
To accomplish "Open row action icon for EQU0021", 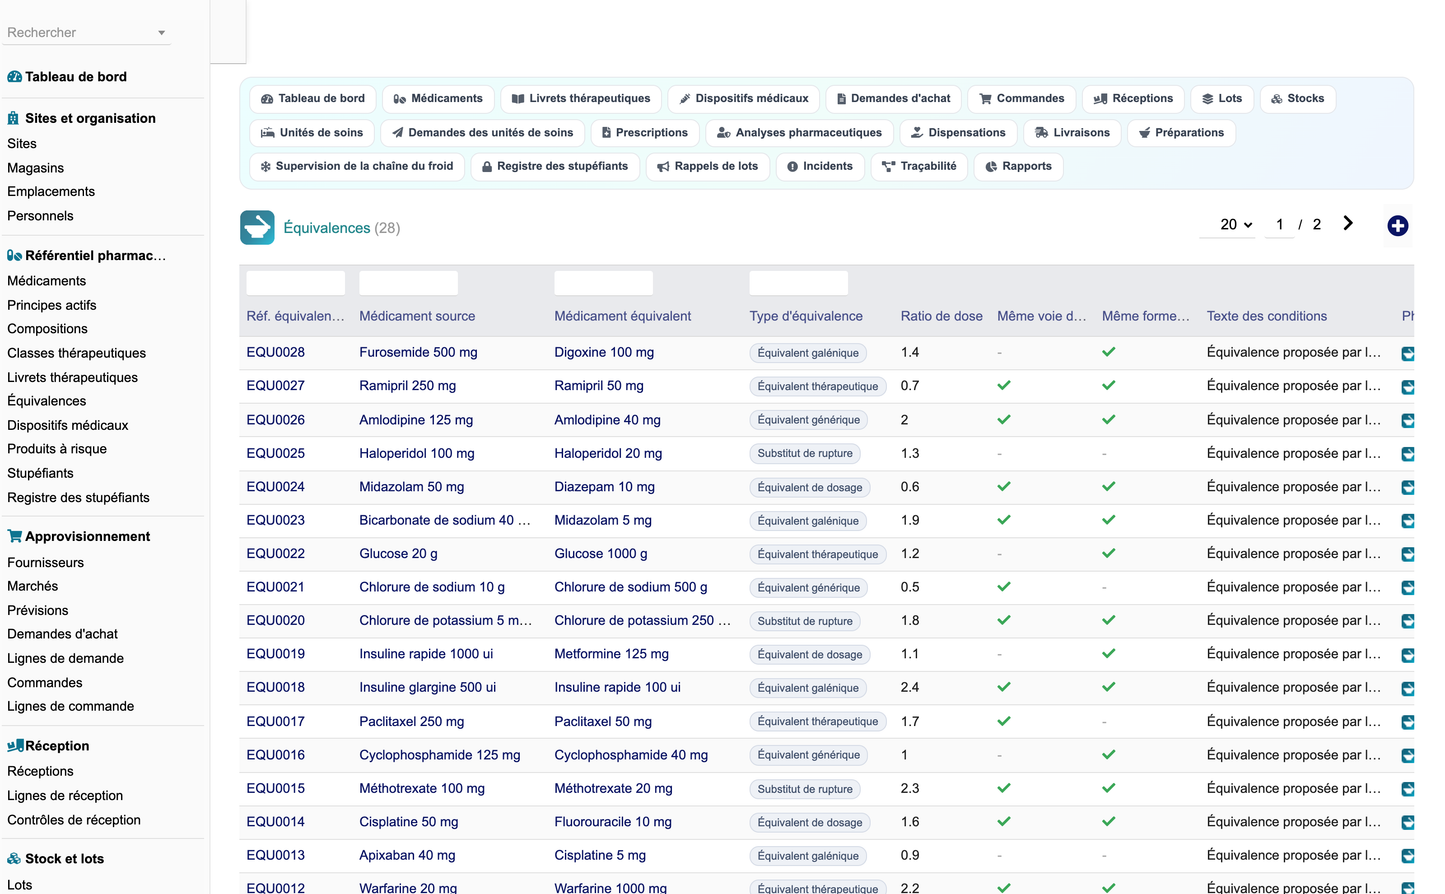I will tap(1408, 588).
